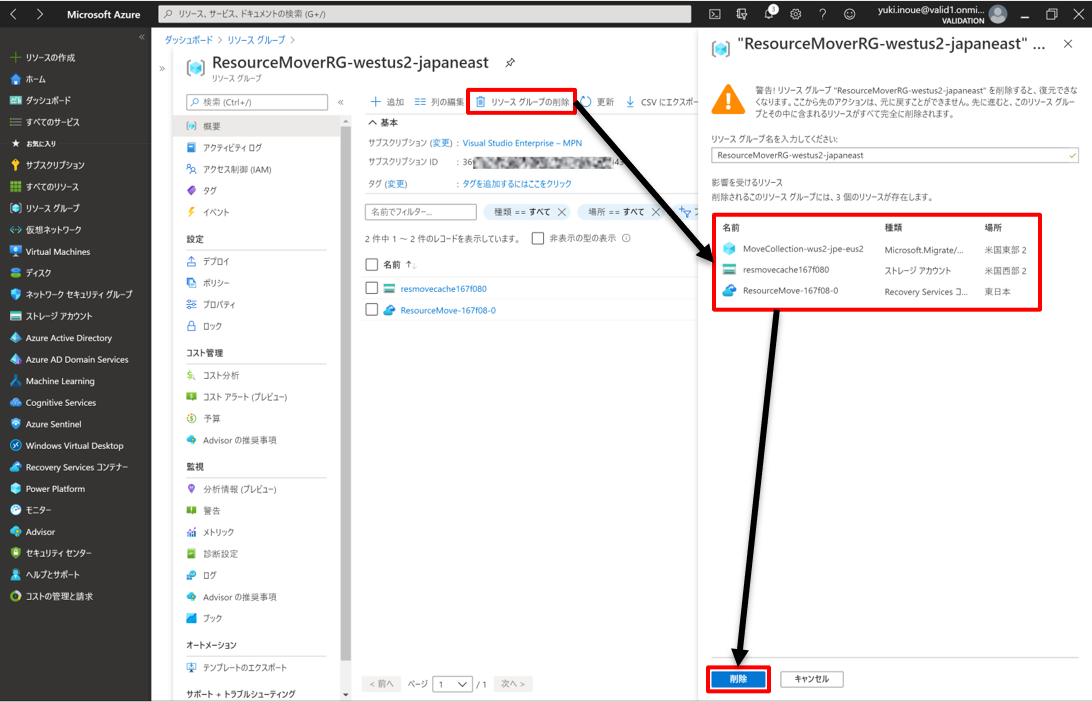Select アクティビティ ログ menu item
Viewport: 1092px width, 702px height.
pyautogui.click(x=233, y=148)
